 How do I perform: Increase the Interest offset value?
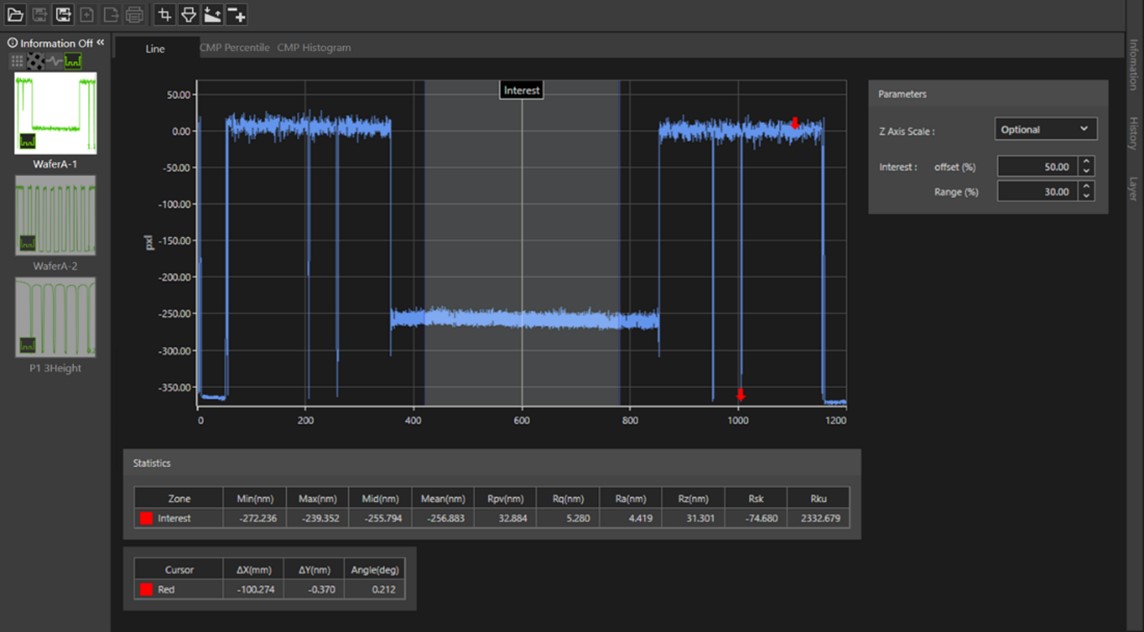(x=1087, y=162)
